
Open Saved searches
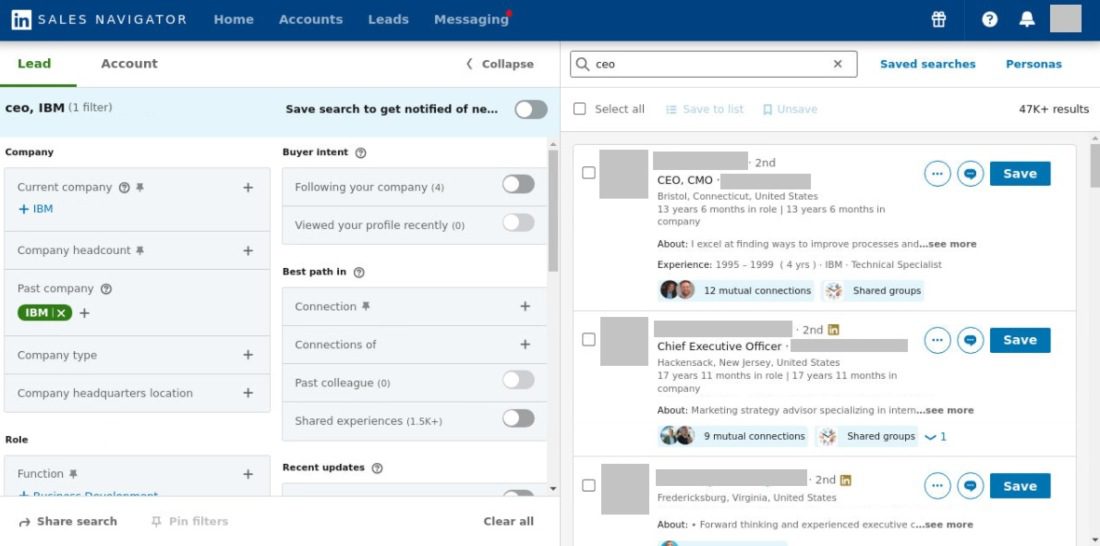point(927,64)
